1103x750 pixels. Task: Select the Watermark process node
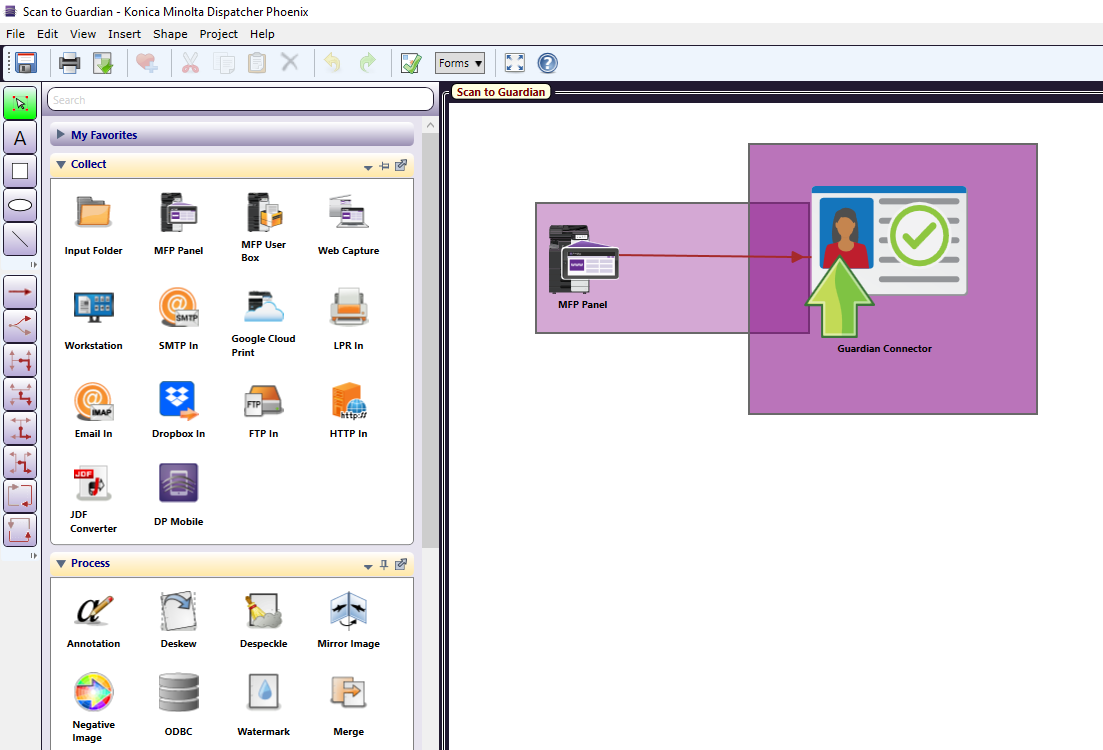(x=264, y=706)
